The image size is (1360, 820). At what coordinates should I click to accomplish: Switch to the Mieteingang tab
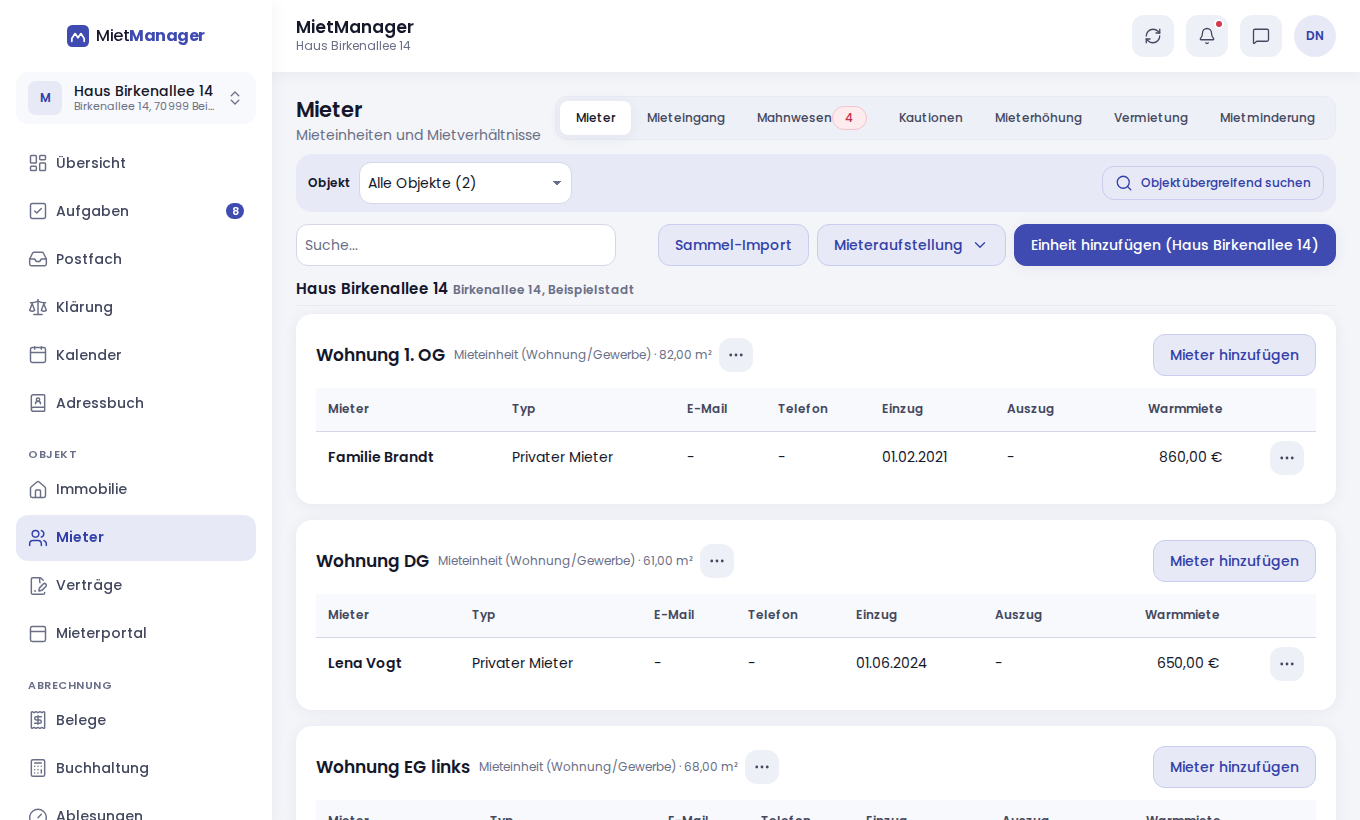(x=686, y=118)
